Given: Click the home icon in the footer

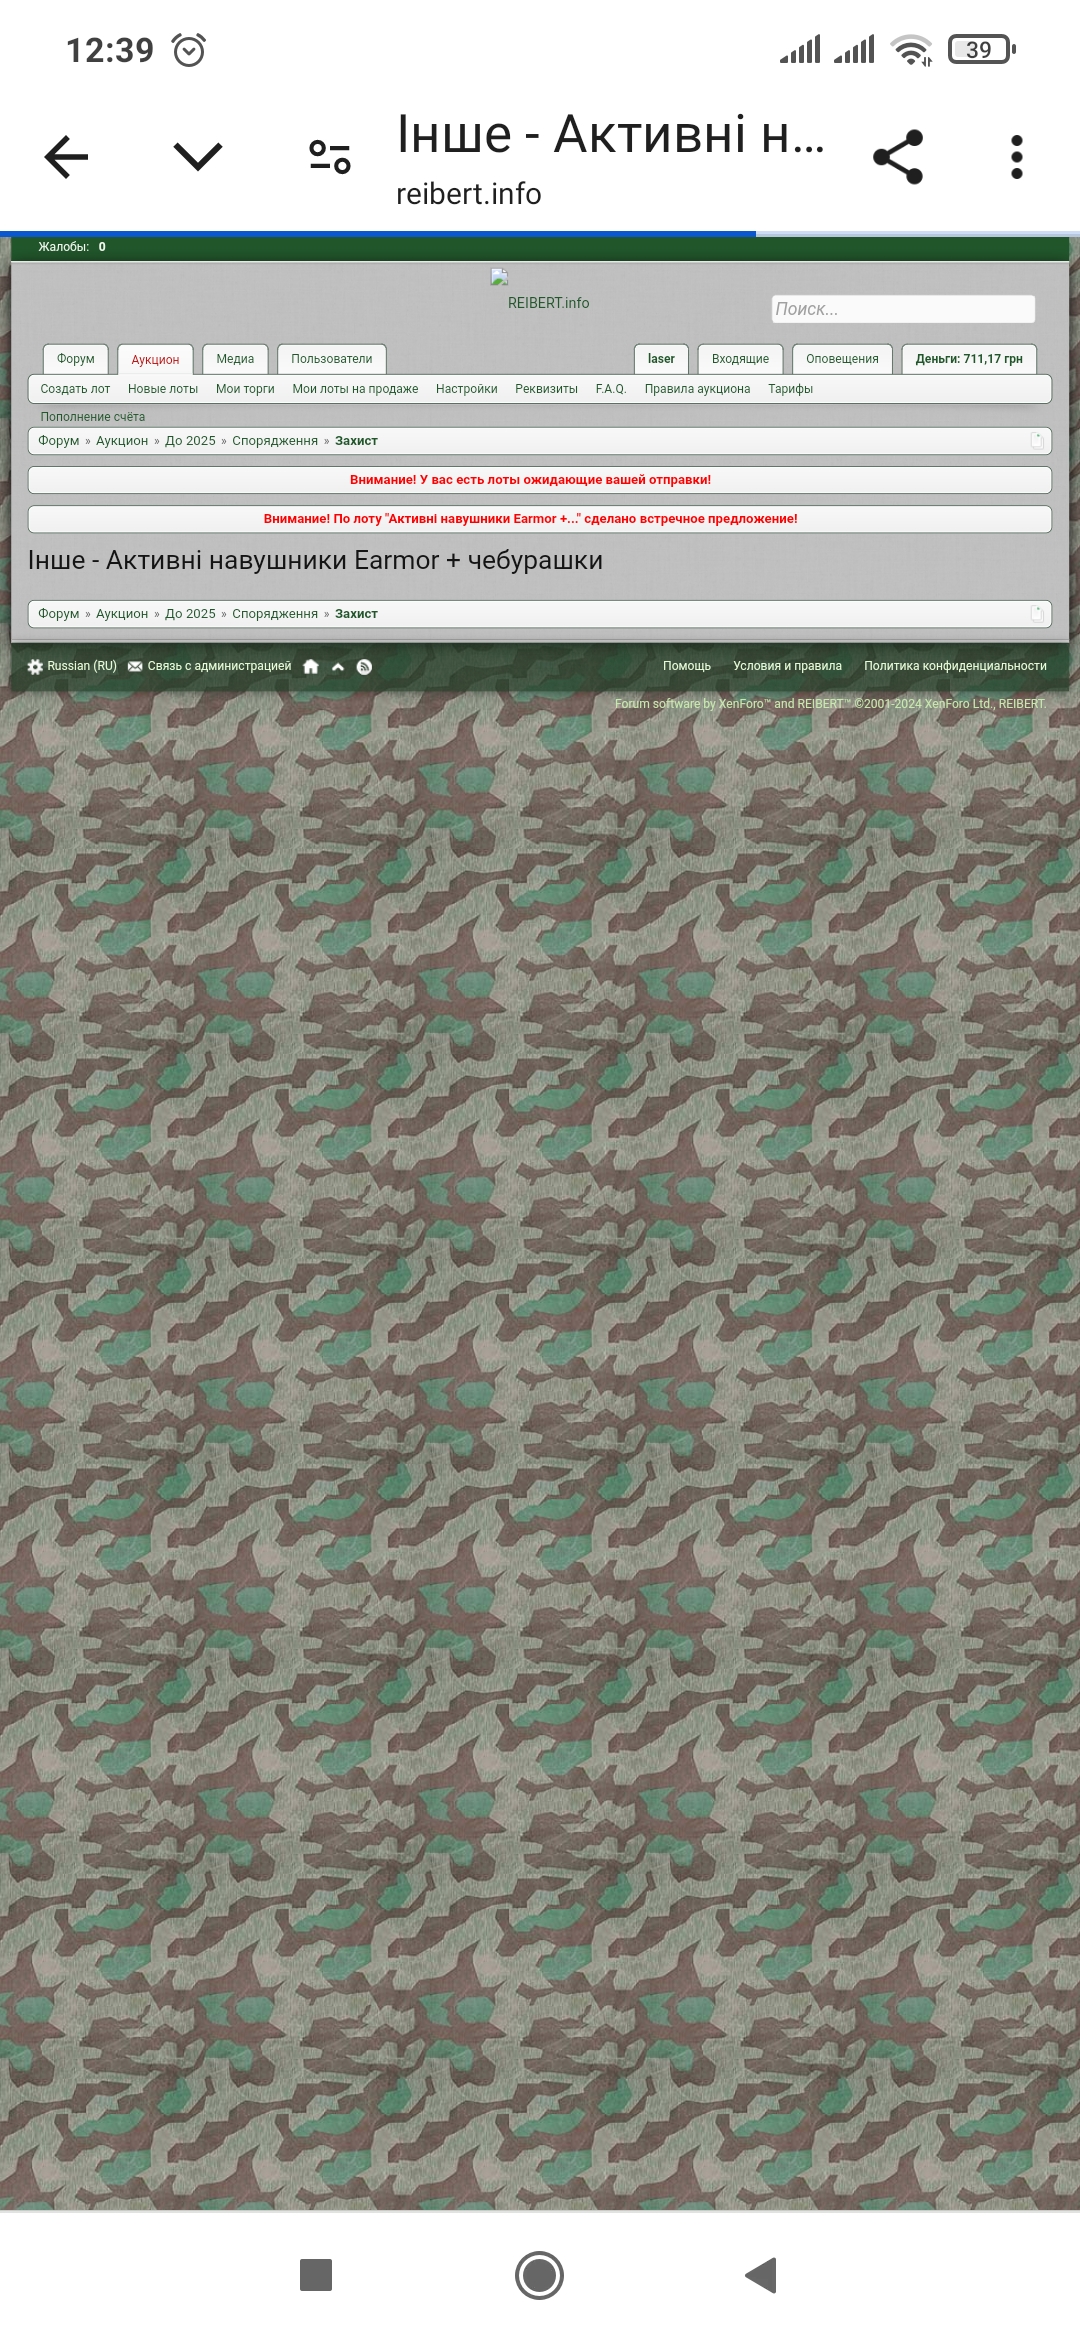Looking at the screenshot, I should [311, 667].
